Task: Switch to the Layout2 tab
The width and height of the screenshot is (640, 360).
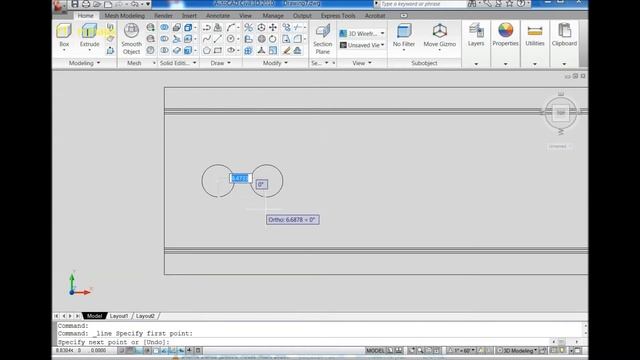Action: click(145, 316)
